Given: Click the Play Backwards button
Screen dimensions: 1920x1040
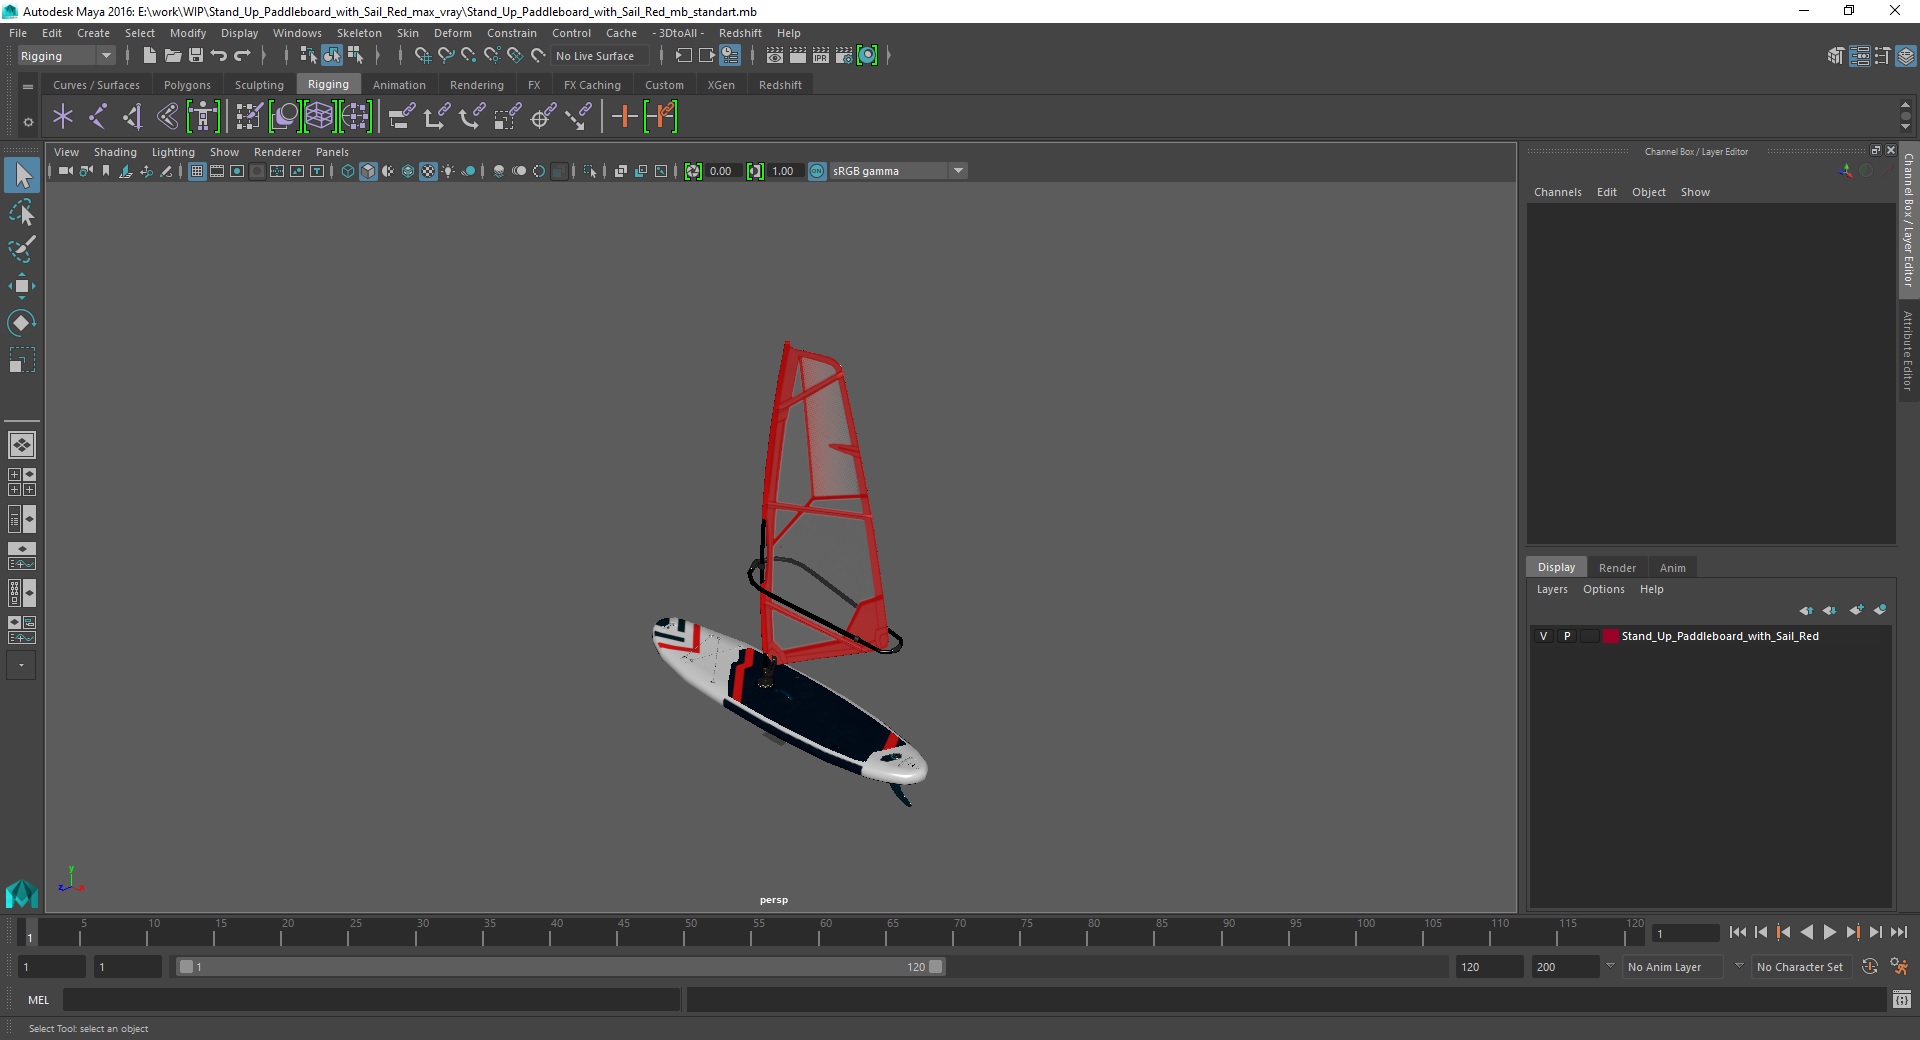Looking at the screenshot, I should click(1806, 932).
